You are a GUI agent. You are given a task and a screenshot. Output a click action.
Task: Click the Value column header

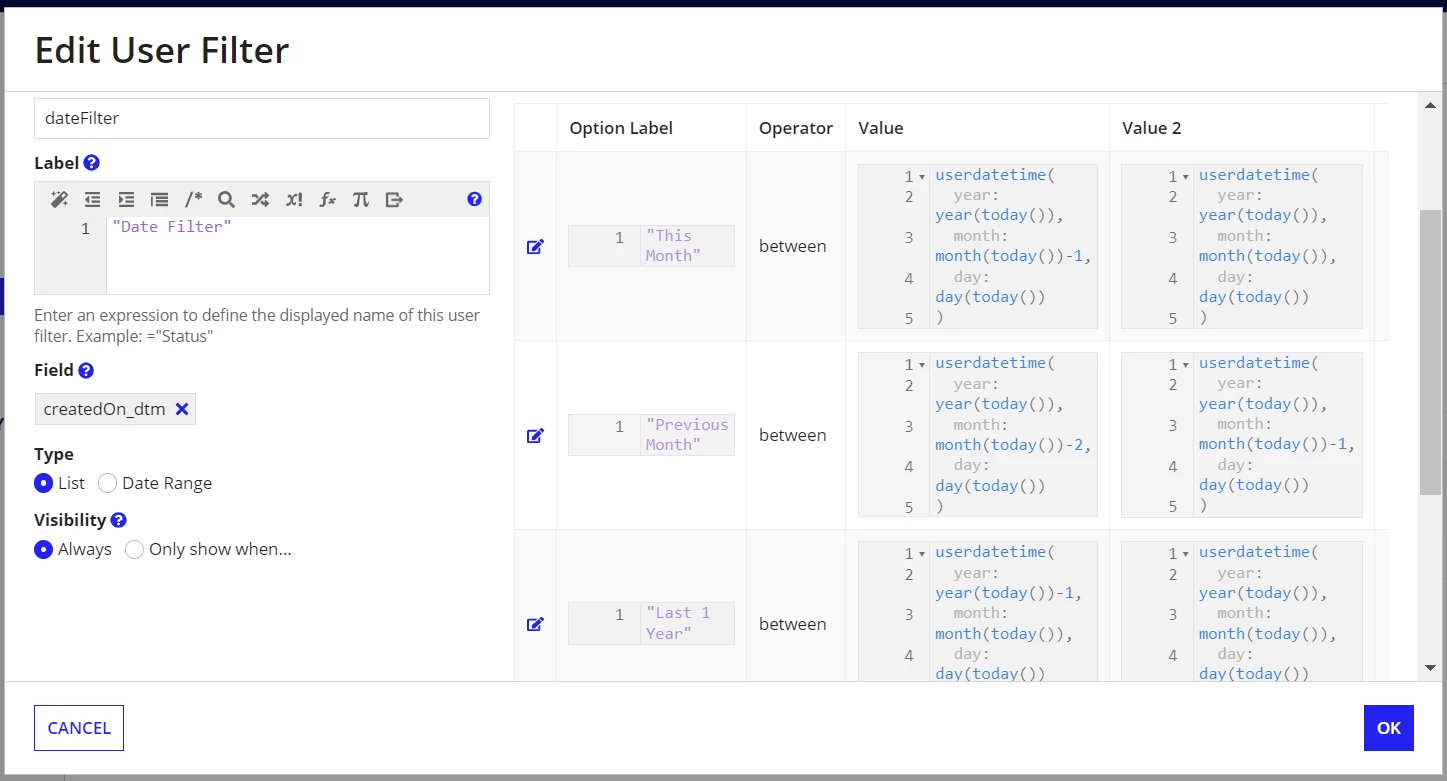[x=881, y=128]
